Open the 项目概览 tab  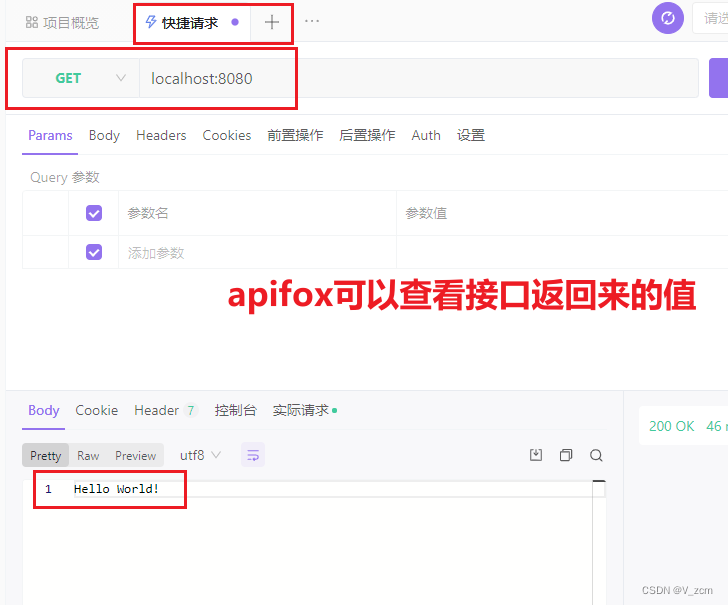point(62,22)
